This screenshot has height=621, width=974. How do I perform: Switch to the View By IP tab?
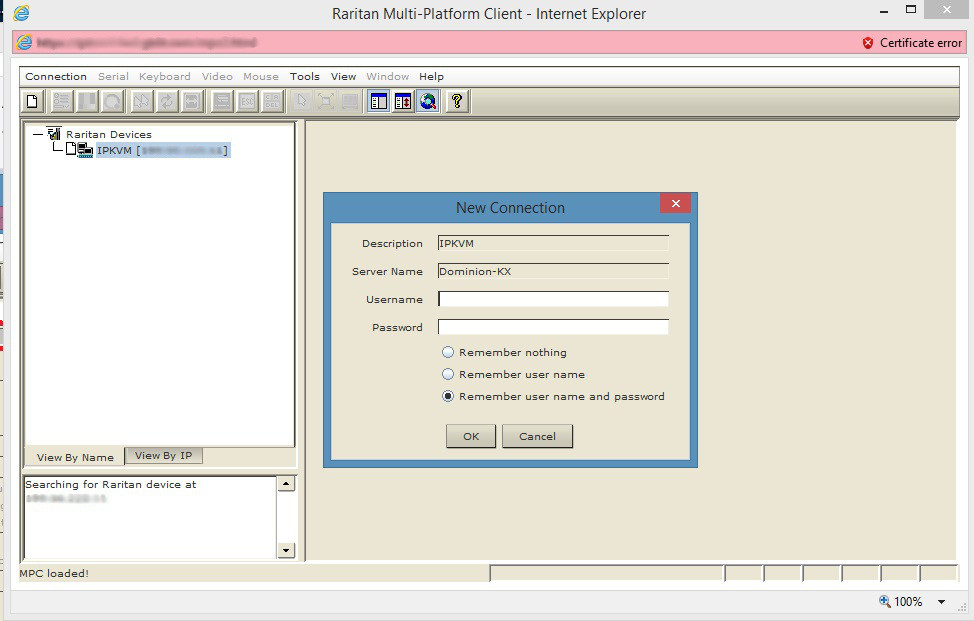tap(163, 455)
